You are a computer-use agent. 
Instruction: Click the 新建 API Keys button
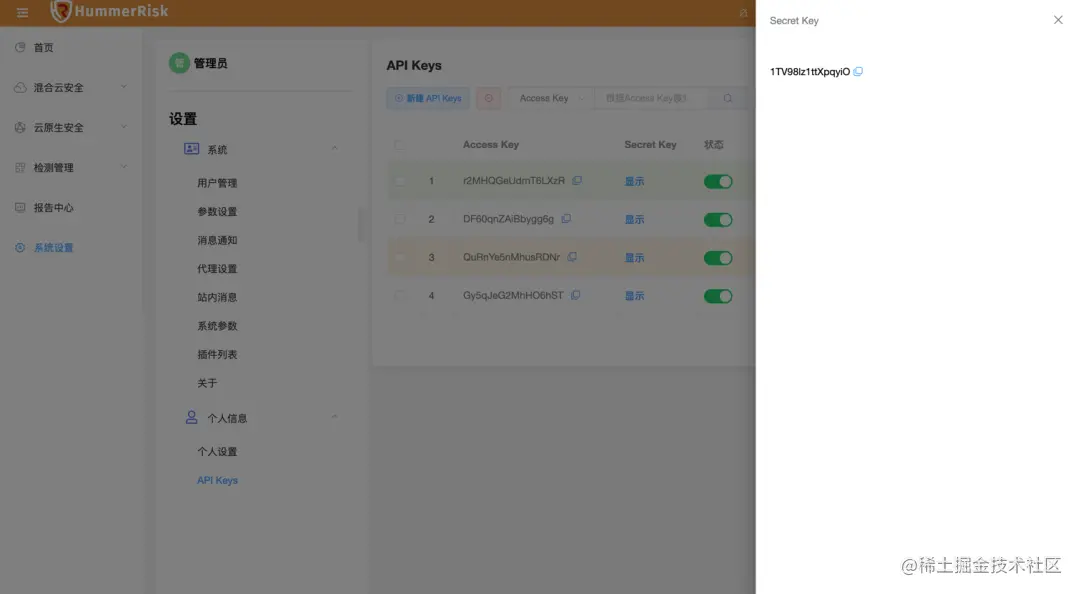[x=428, y=98]
